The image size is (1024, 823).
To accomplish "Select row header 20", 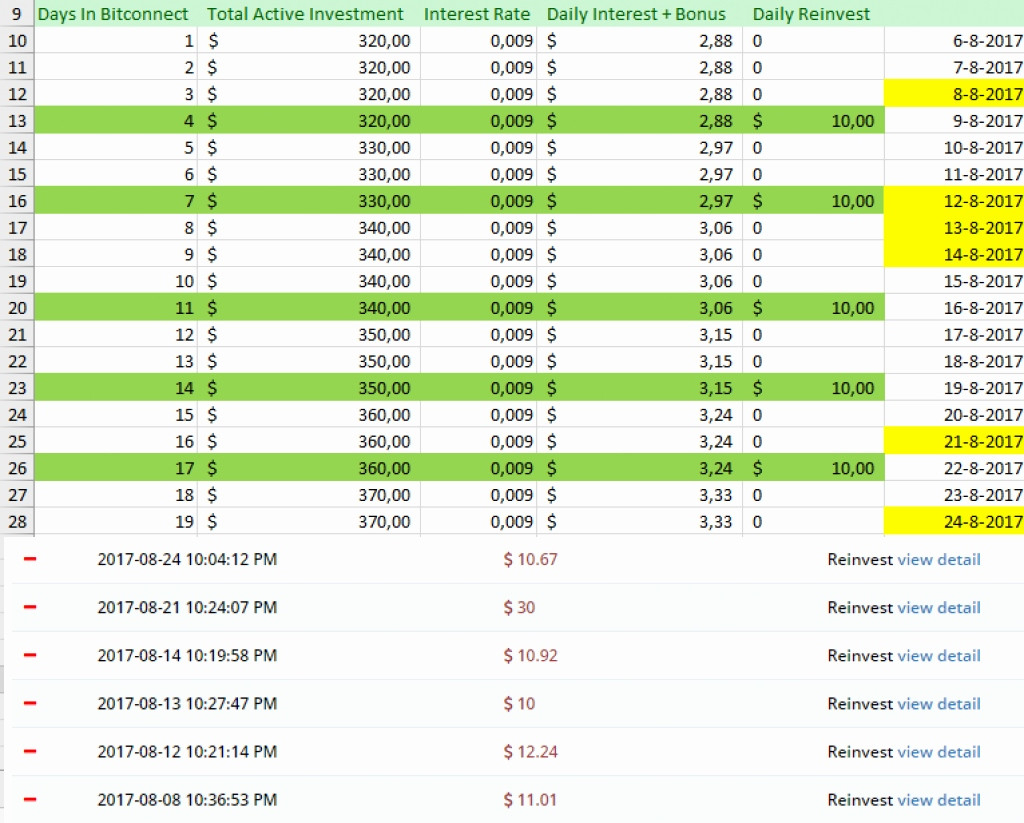I will 17,308.
